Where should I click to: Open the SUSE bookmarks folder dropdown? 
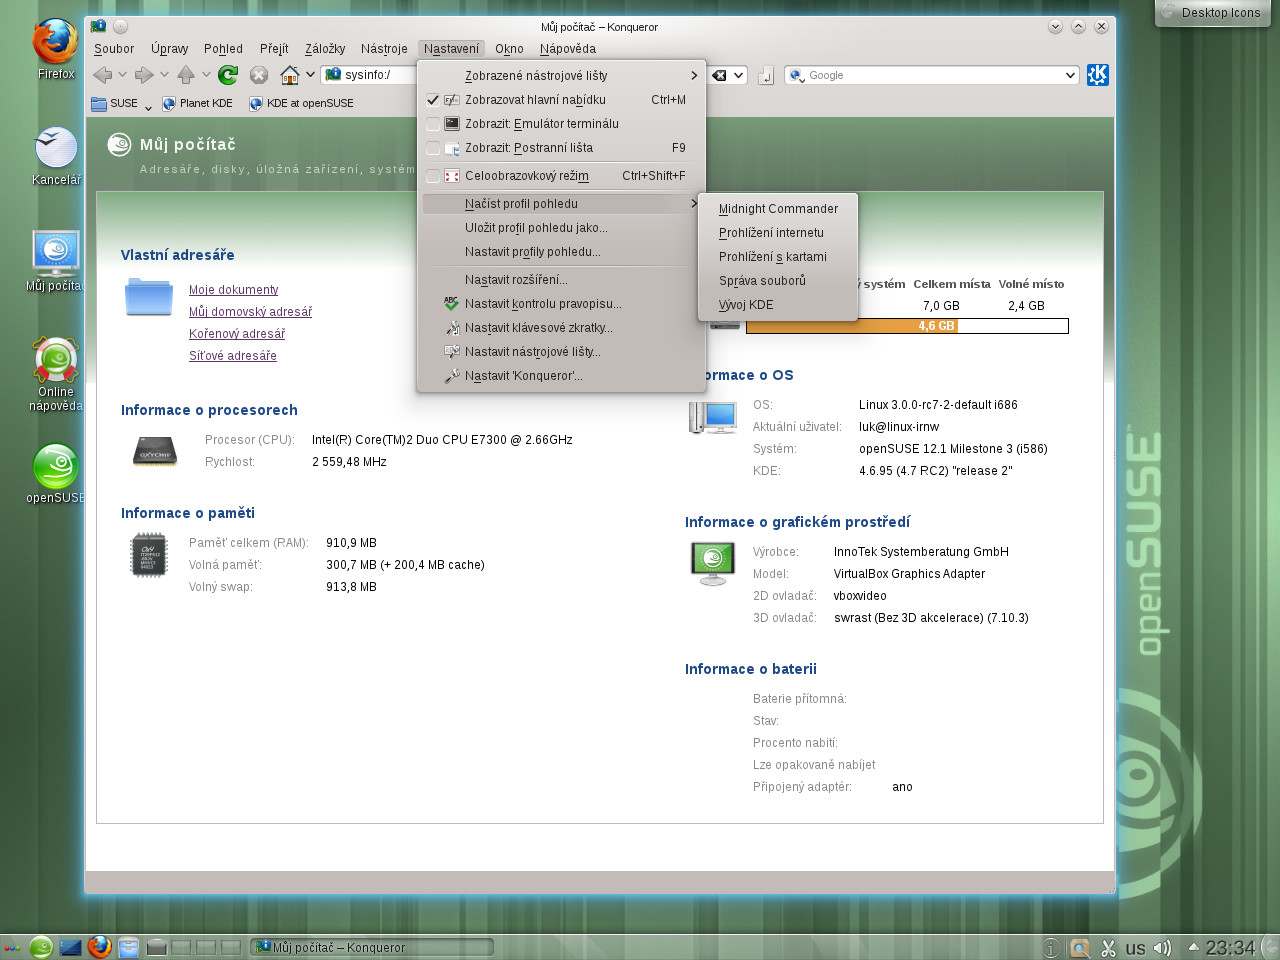pyautogui.click(x=147, y=104)
